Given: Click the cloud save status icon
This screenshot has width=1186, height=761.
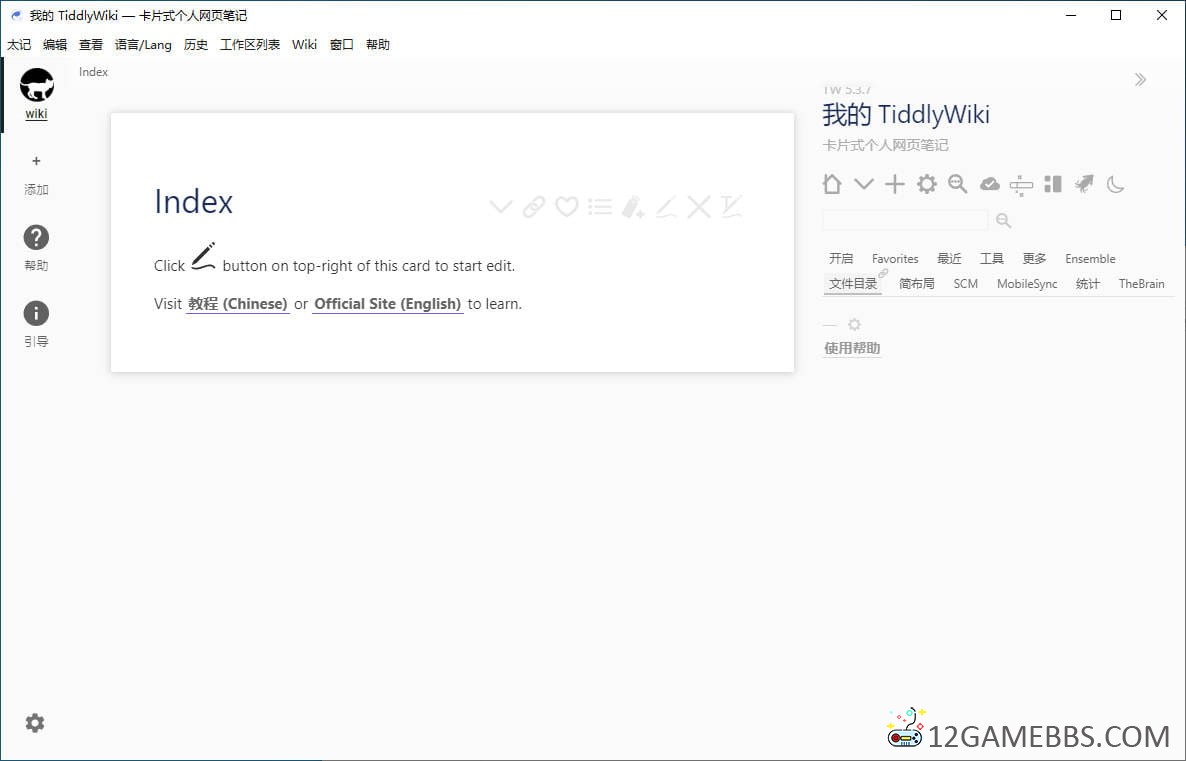Looking at the screenshot, I should (989, 184).
